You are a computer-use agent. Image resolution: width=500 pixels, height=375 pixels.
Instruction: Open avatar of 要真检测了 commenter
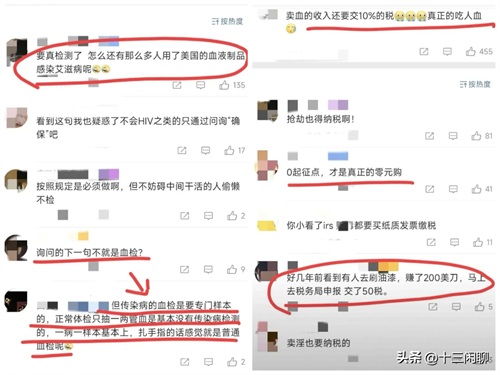pos(17,52)
